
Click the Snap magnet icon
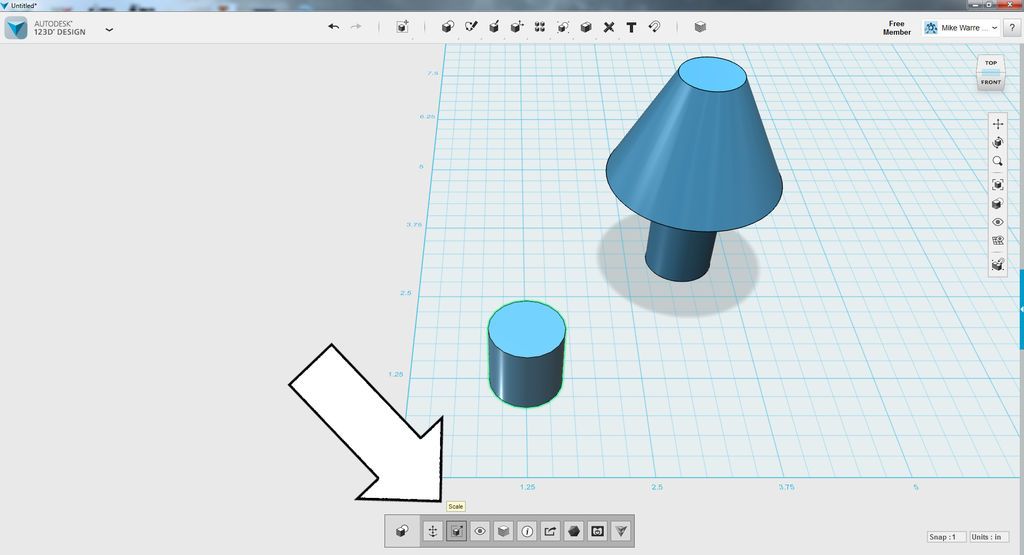(x=654, y=27)
